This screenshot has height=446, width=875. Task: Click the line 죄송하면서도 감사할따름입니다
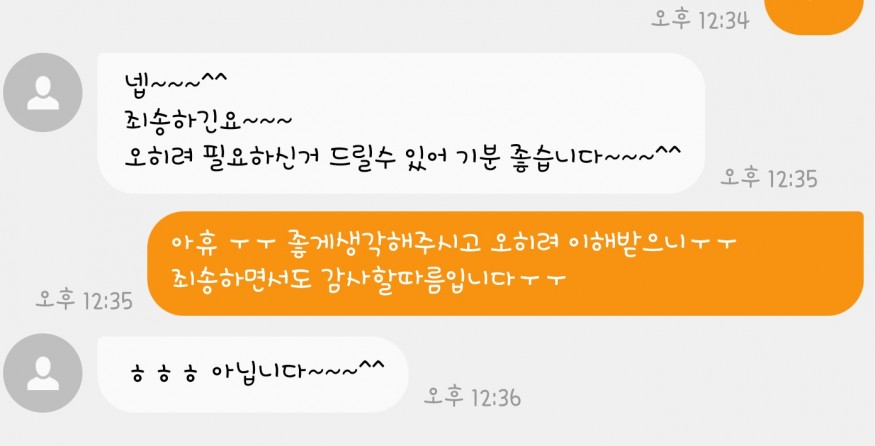pyautogui.click(x=369, y=278)
